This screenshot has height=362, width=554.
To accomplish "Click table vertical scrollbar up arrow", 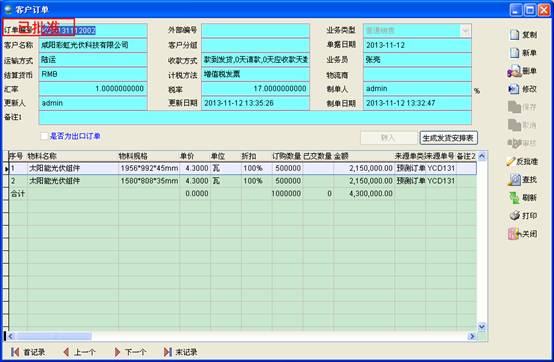I will [x=482, y=156].
